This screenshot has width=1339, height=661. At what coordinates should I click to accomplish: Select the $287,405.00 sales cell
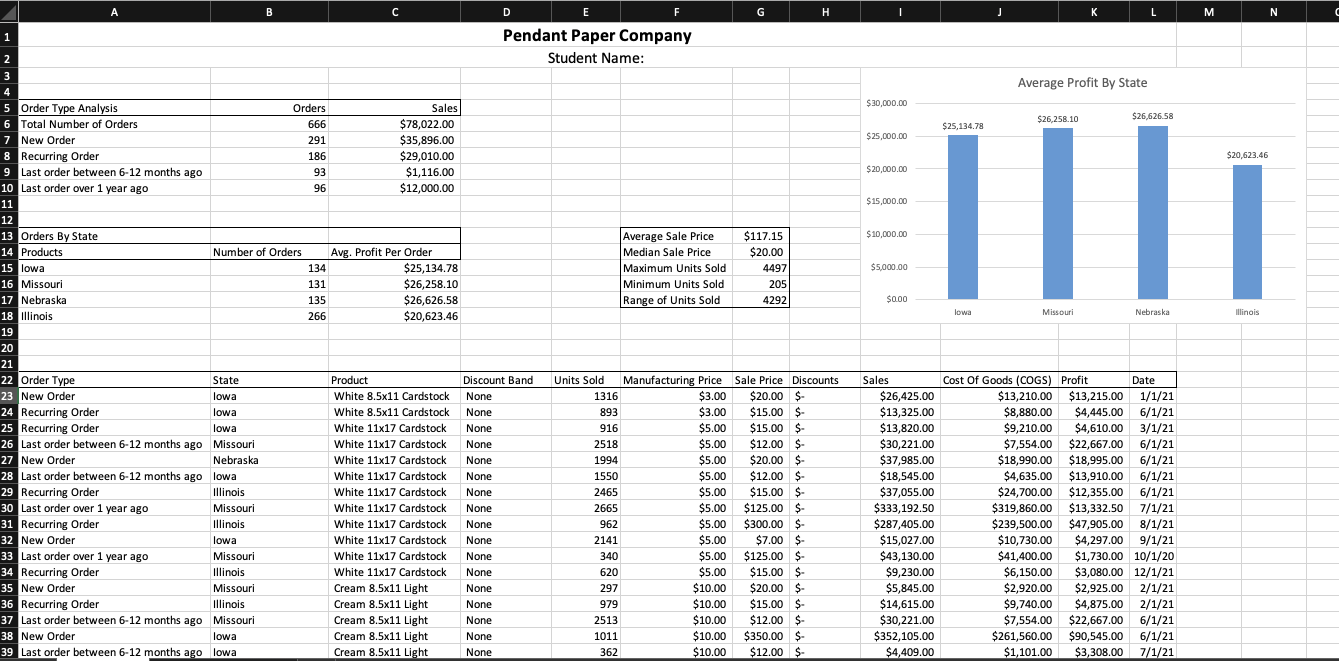coord(900,524)
